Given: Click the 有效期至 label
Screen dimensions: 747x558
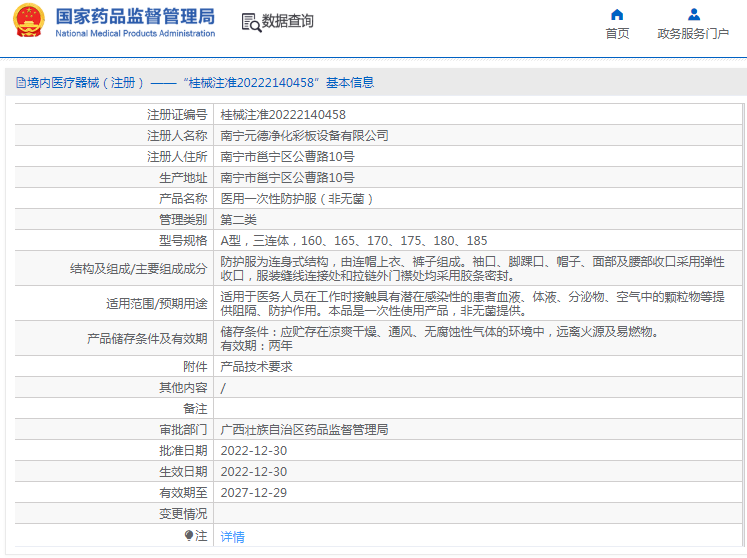Looking at the screenshot, I should (x=183, y=493).
